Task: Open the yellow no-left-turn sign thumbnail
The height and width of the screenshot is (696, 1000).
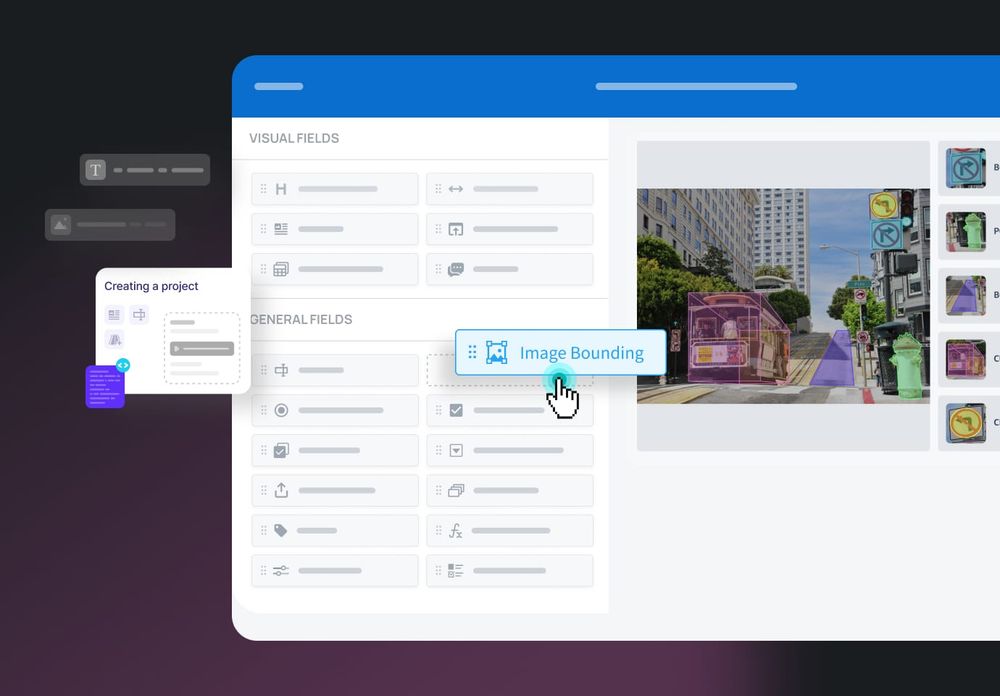Action: [x=966, y=423]
